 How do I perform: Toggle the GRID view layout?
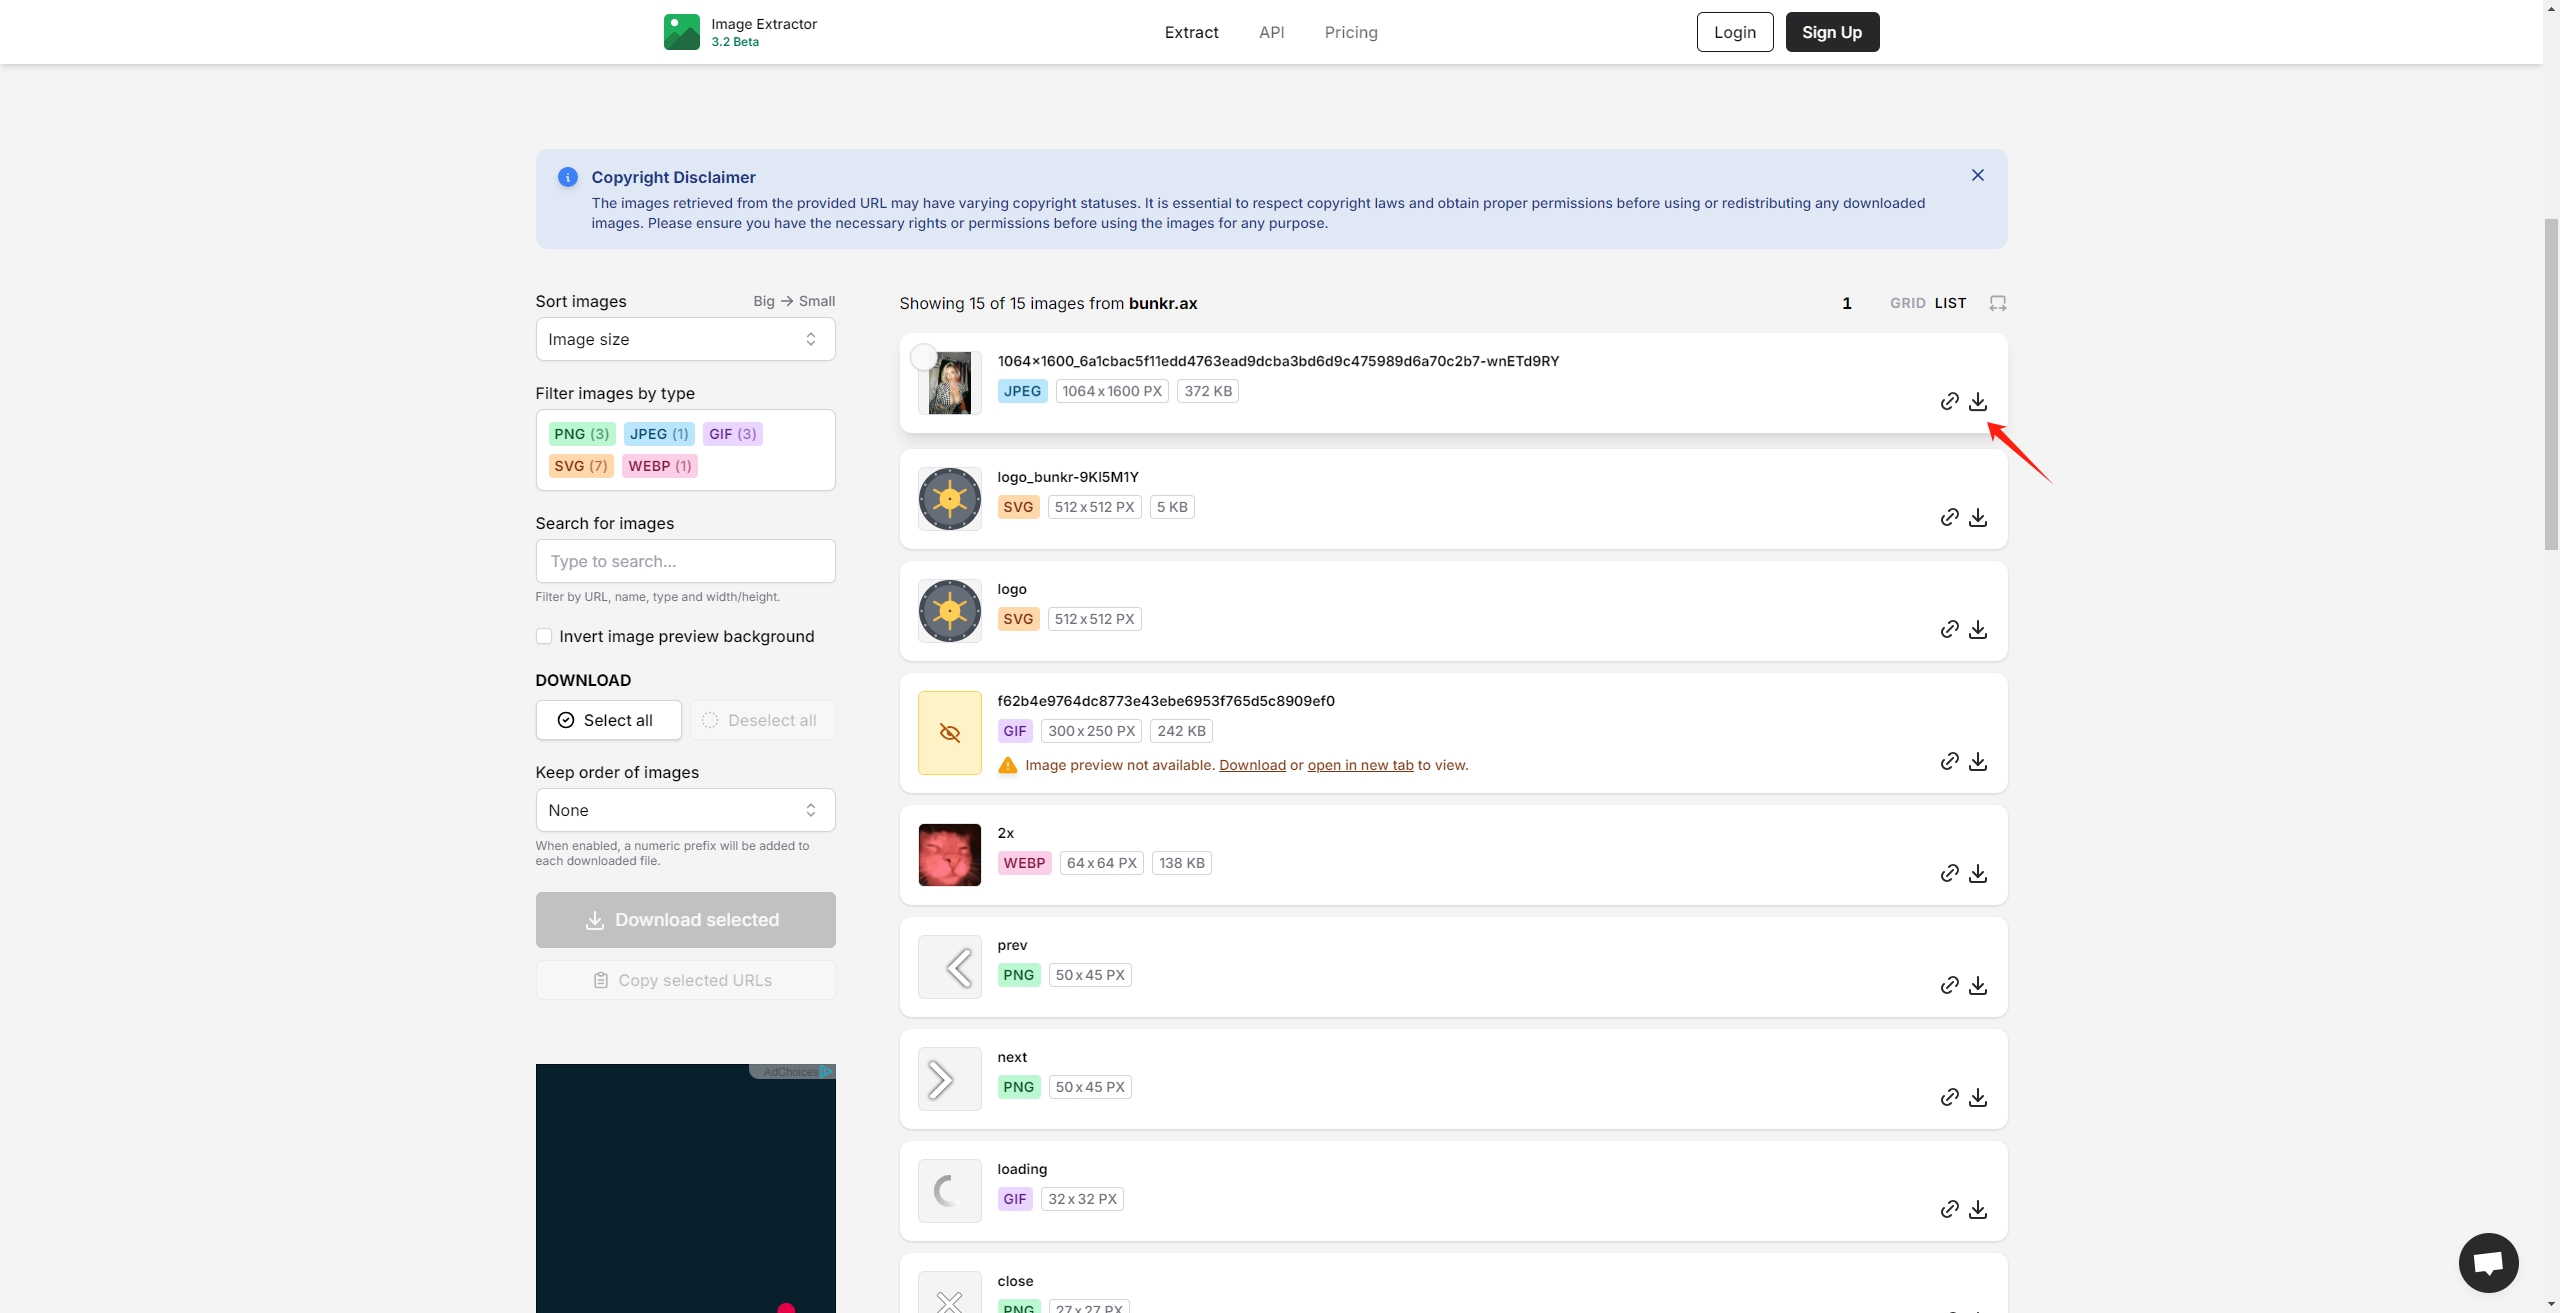pyautogui.click(x=1907, y=303)
